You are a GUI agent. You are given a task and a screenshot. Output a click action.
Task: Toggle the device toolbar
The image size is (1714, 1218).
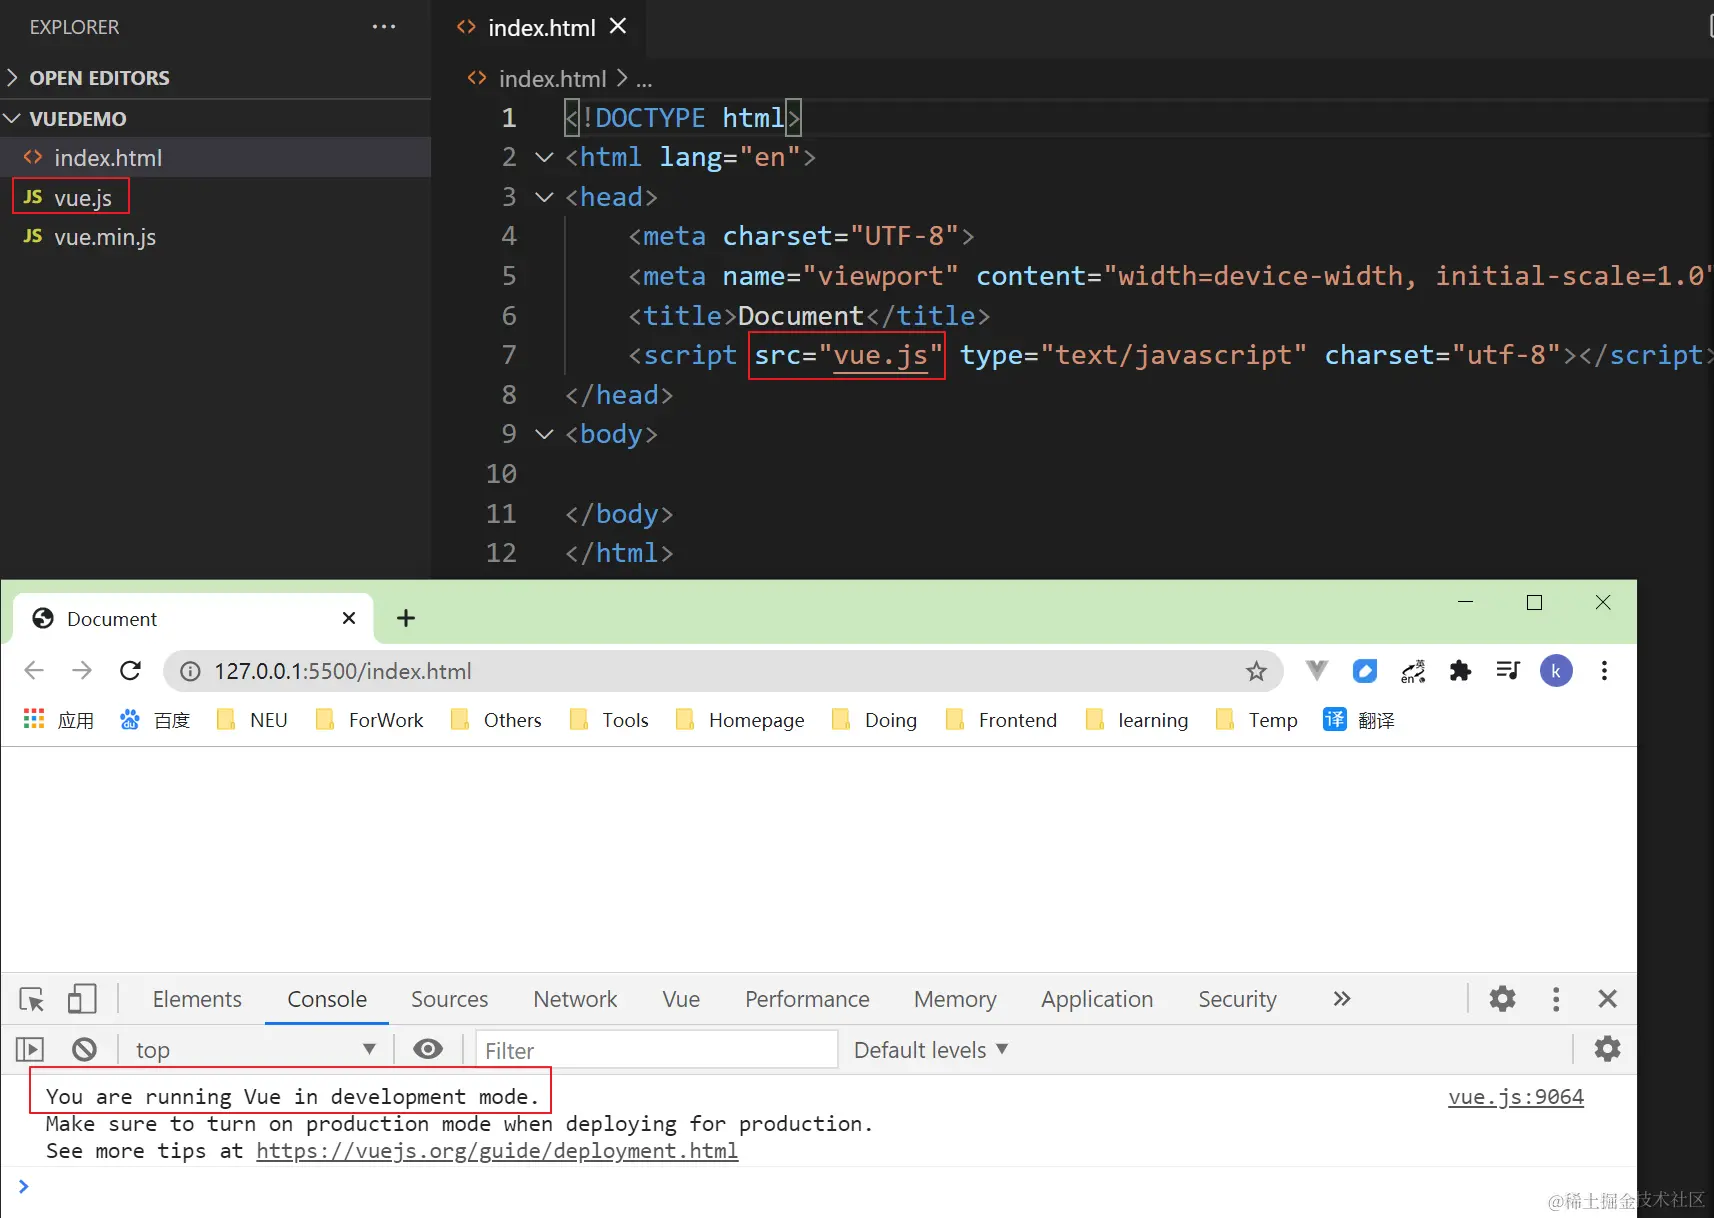[82, 999]
